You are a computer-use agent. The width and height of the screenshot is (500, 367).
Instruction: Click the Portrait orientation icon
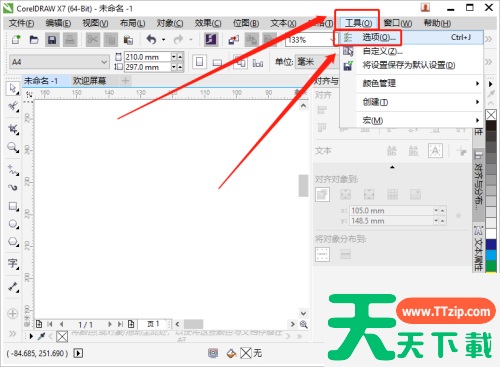tap(199, 62)
